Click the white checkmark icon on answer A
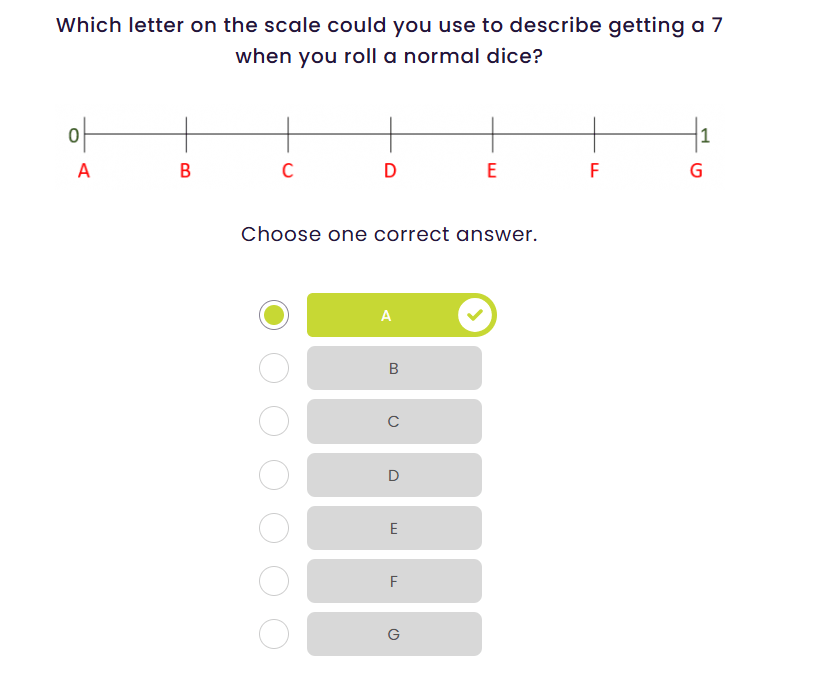 (x=476, y=316)
